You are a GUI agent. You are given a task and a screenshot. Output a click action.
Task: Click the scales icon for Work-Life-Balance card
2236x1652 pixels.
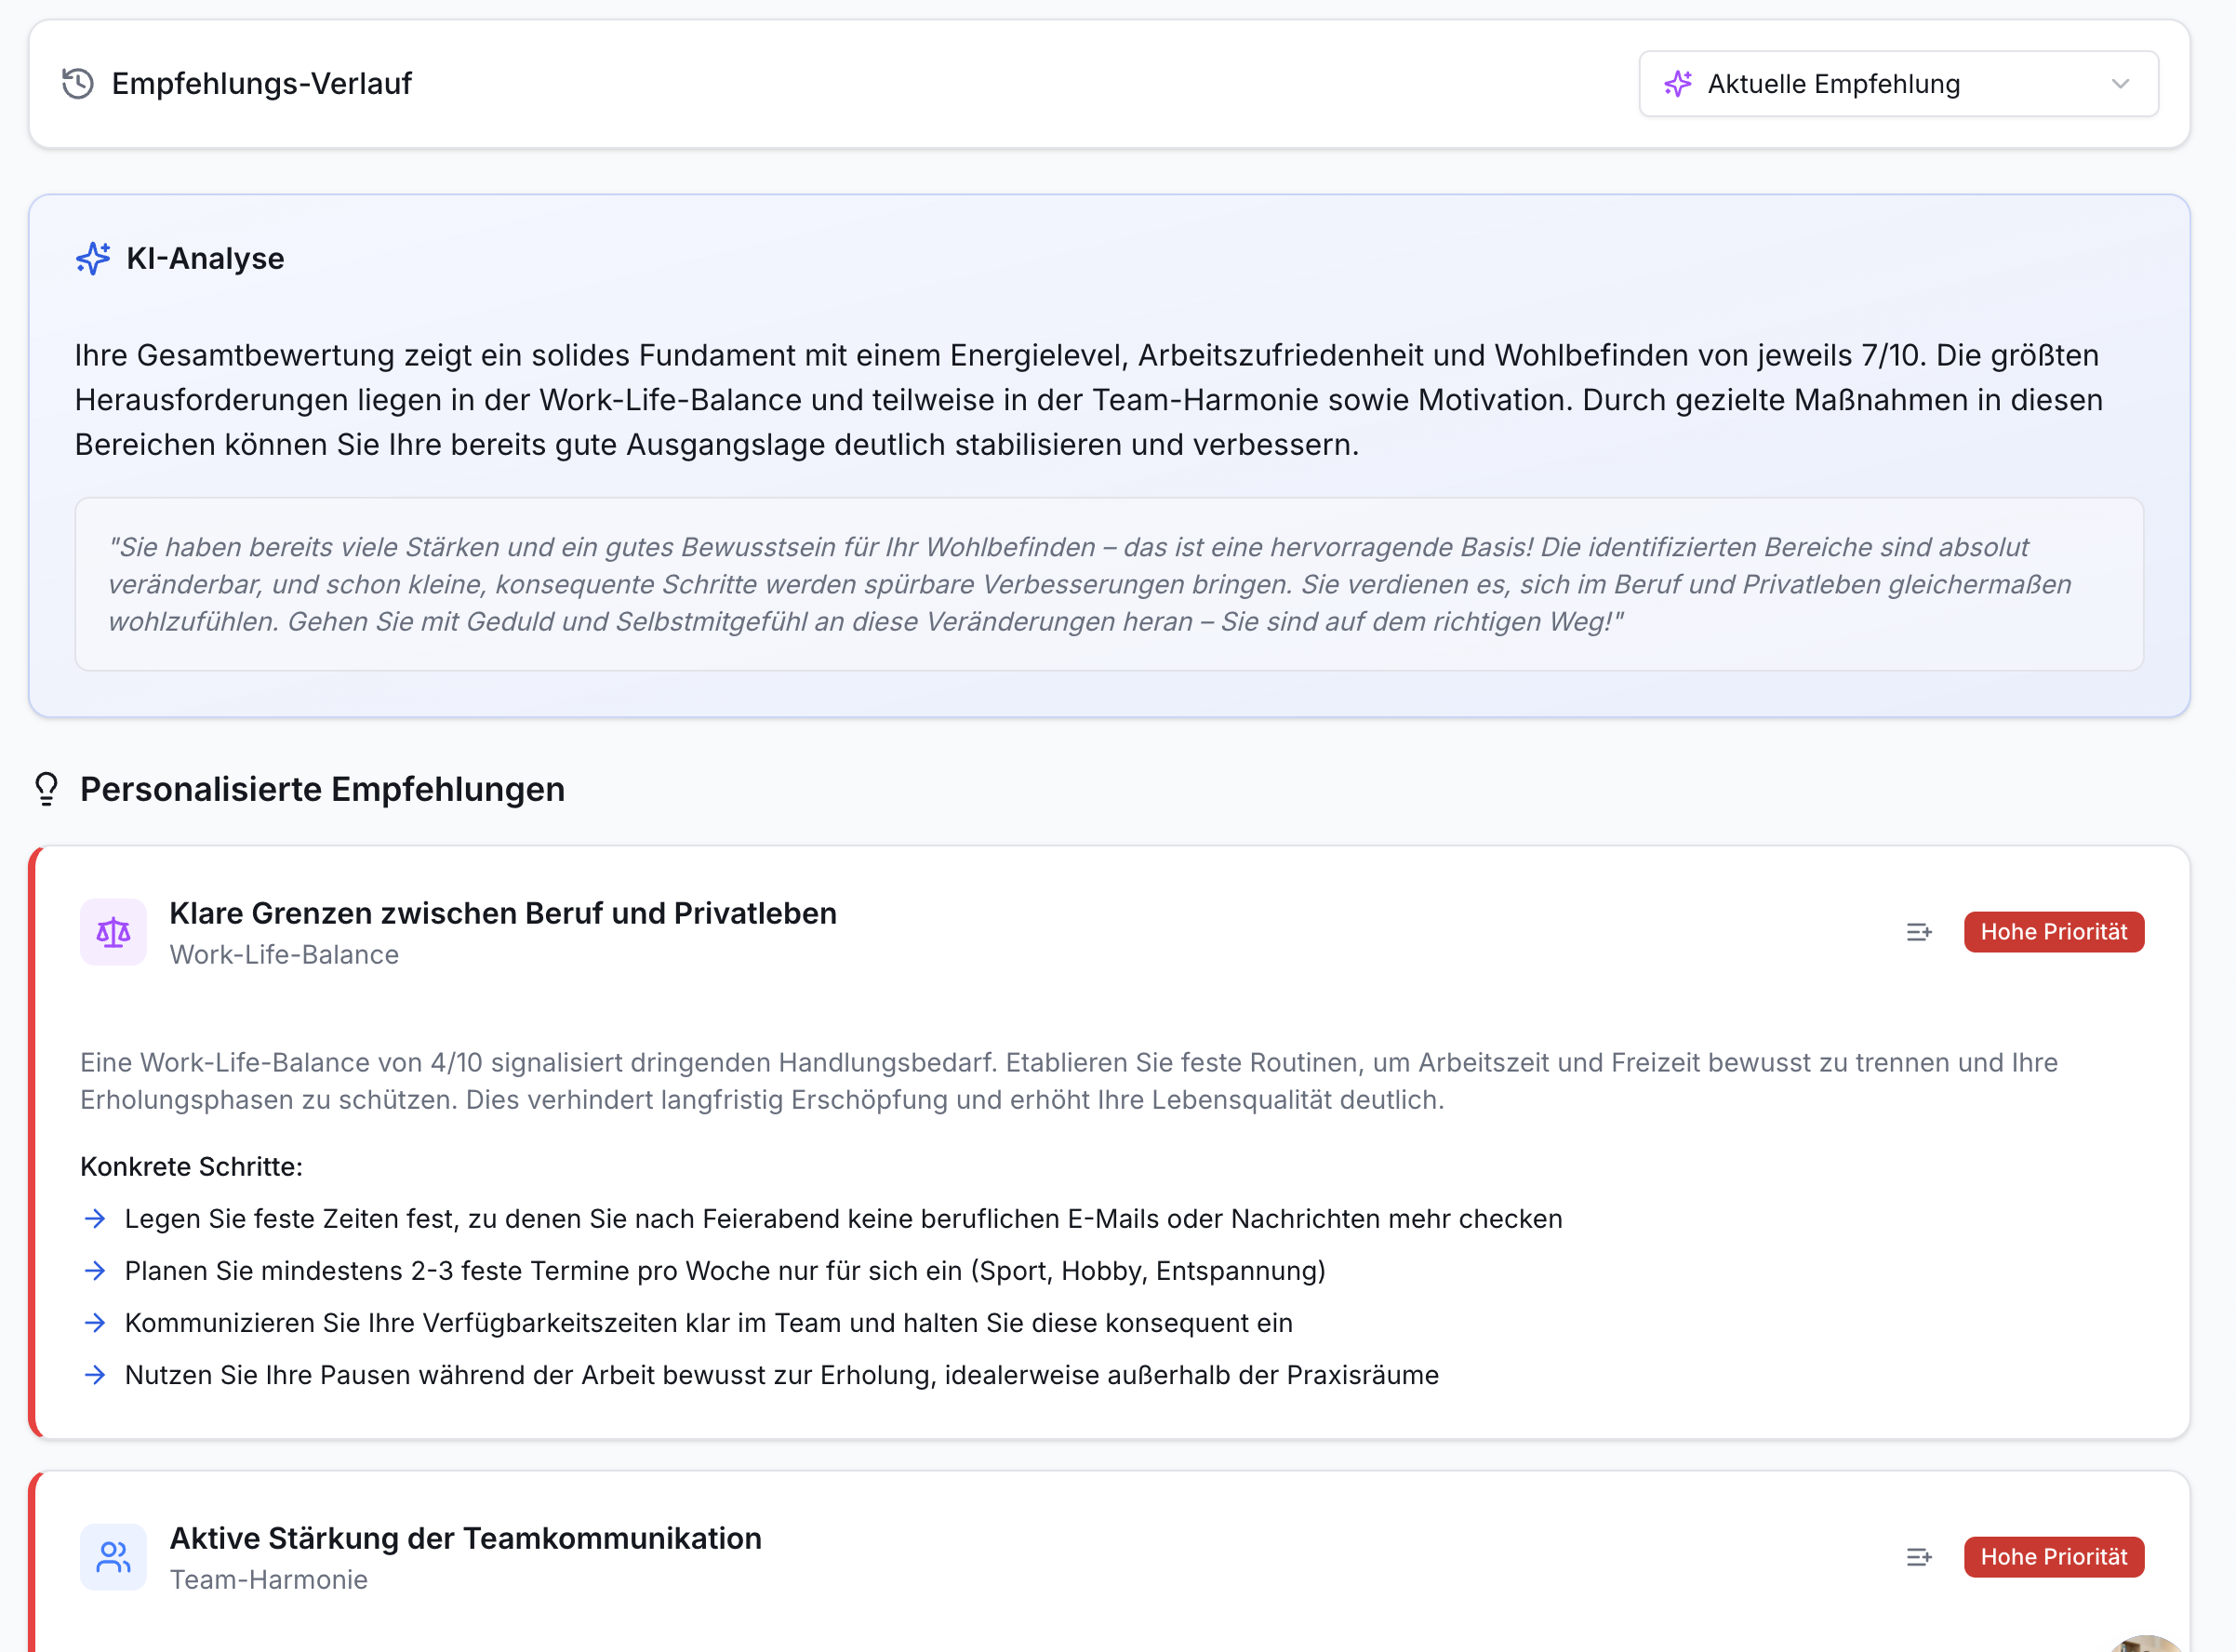click(113, 932)
